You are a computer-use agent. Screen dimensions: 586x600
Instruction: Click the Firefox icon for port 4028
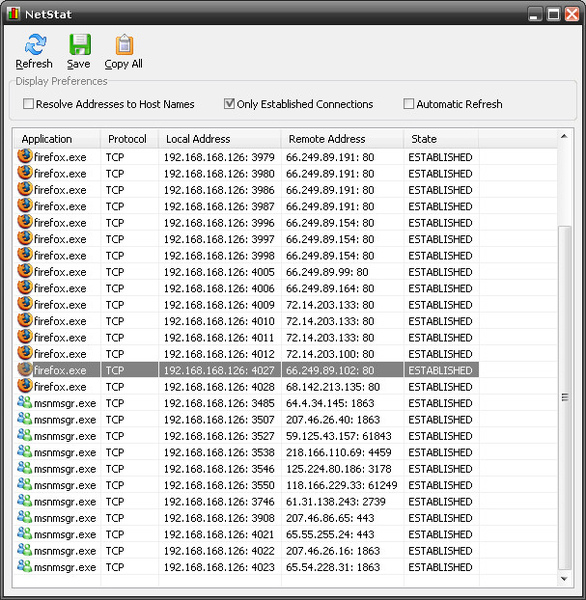pyautogui.click(x=25, y=386)
